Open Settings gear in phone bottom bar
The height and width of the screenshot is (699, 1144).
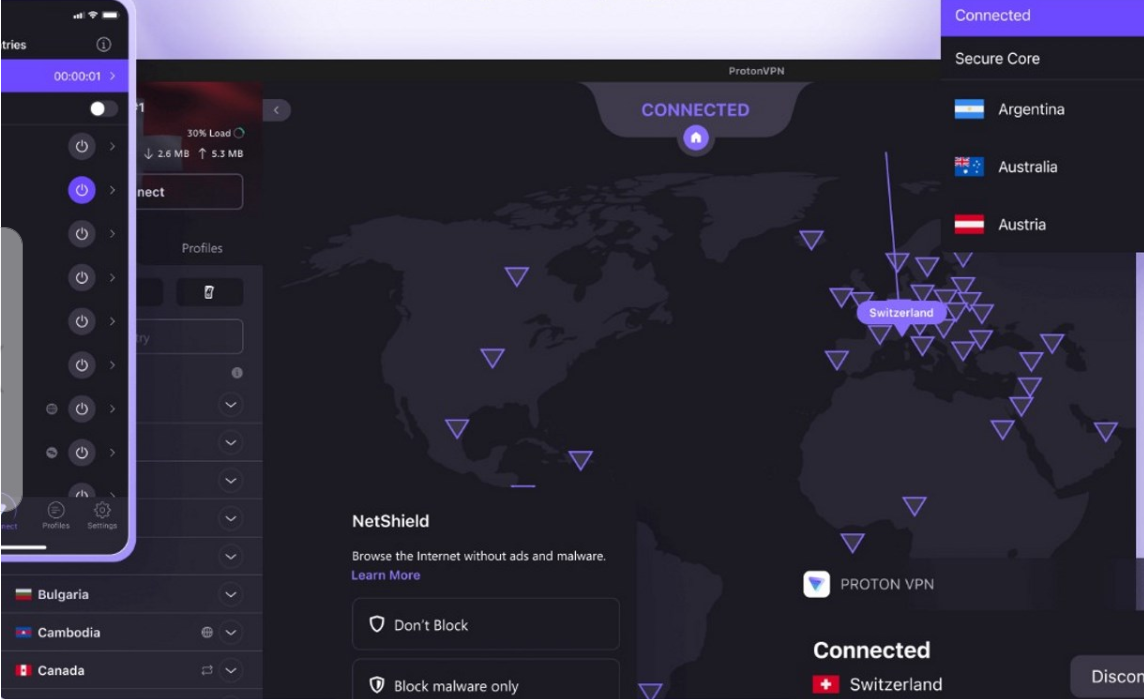[x=102, y=515]
